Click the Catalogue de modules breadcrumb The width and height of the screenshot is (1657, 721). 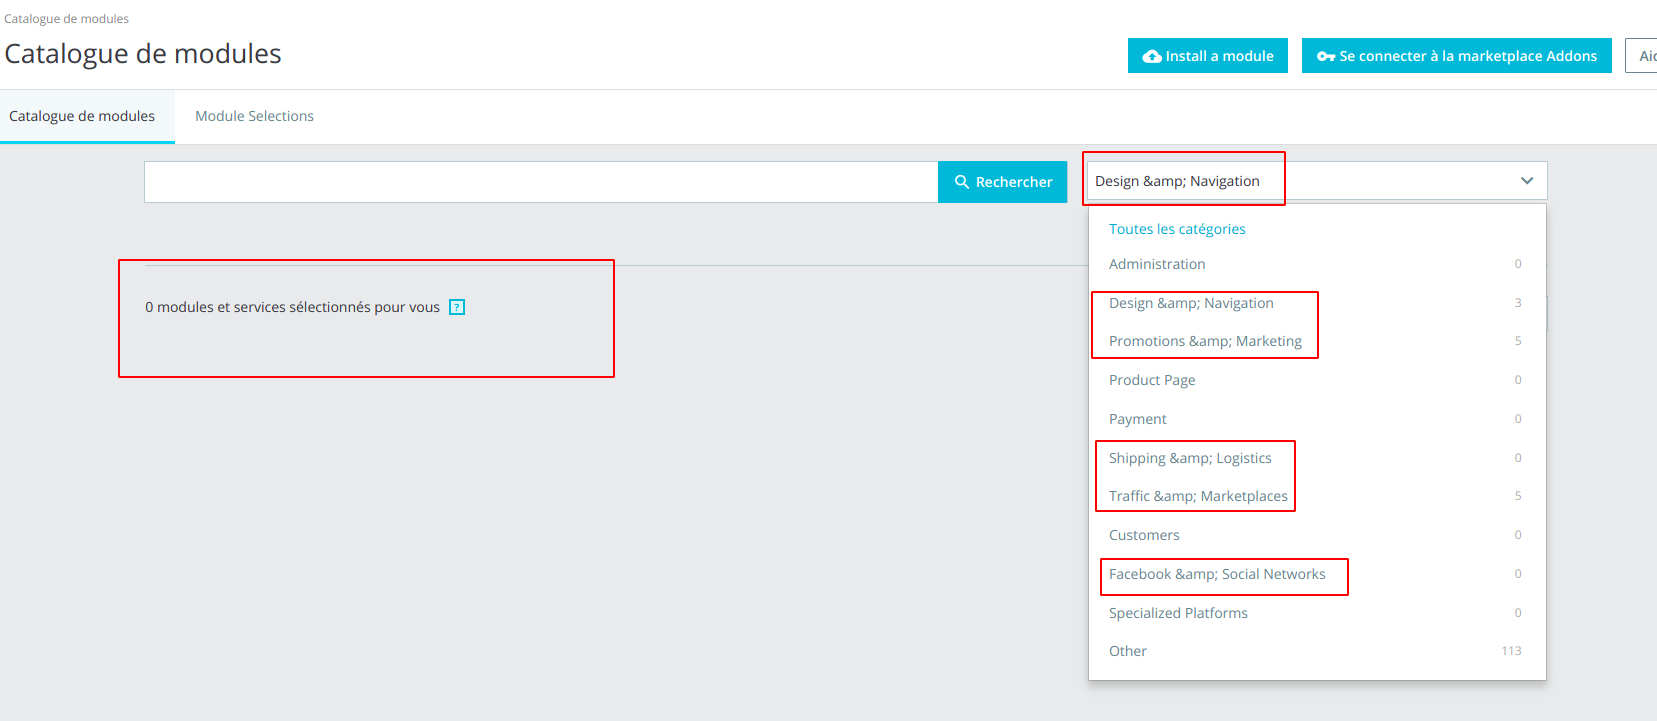[66, 19]
